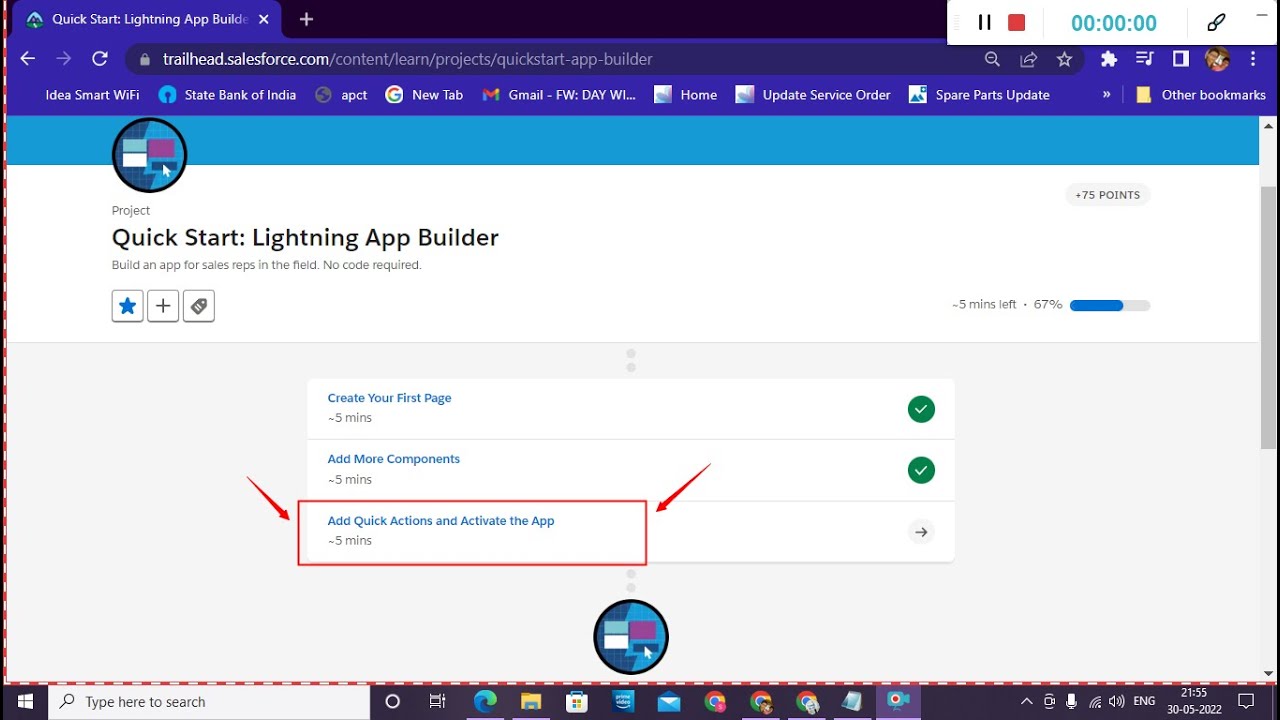The image size is (1280, 720).
Task: Click the share page icon in address bar
Action: (x=1028, y=59)
